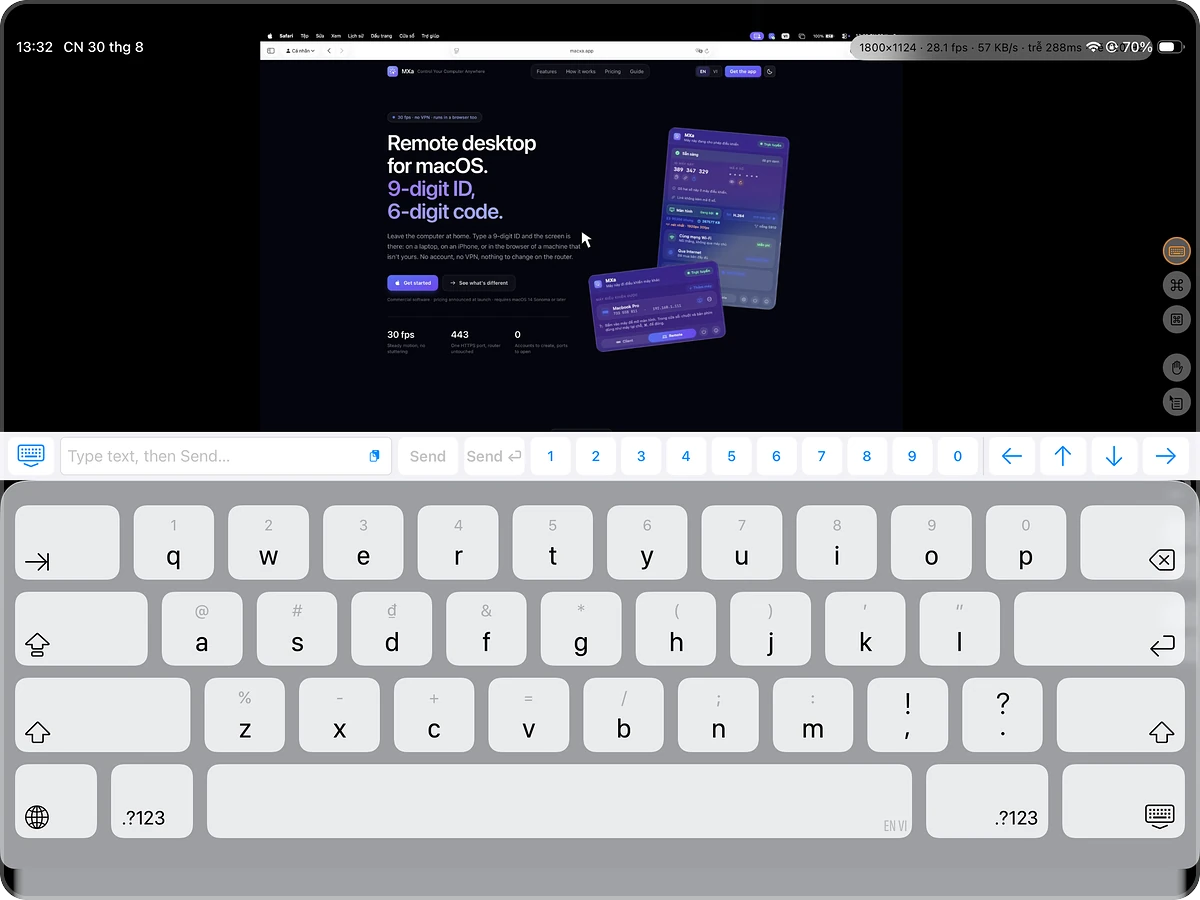The image size is (1200, 900).
Task: Tap the Wi-Fi icon in iPad status bar
Action: 1094,47
